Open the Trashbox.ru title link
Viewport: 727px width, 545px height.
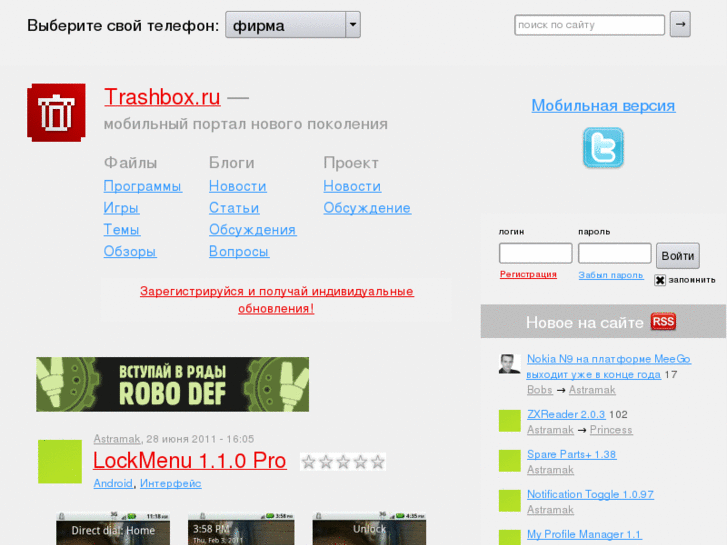pos(162,97)
